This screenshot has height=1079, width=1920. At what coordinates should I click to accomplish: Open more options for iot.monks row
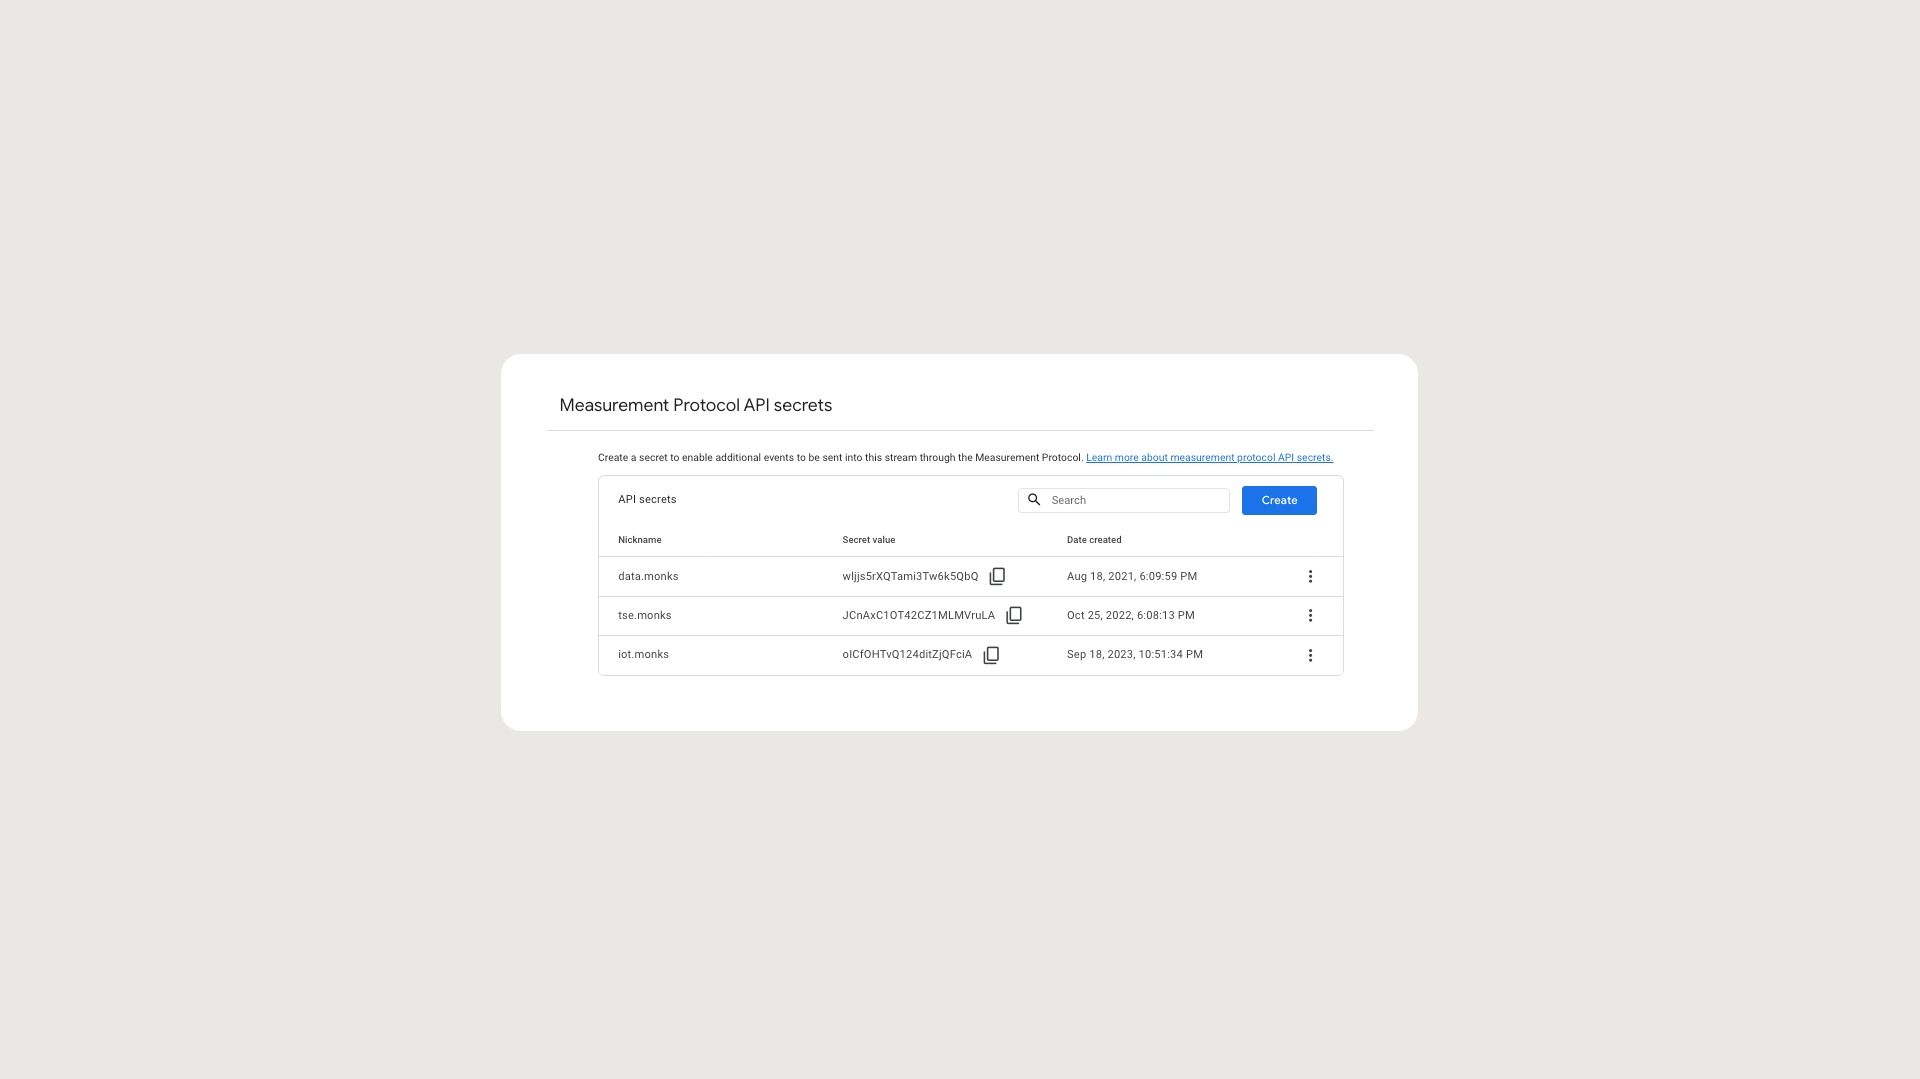(1310, 655)
